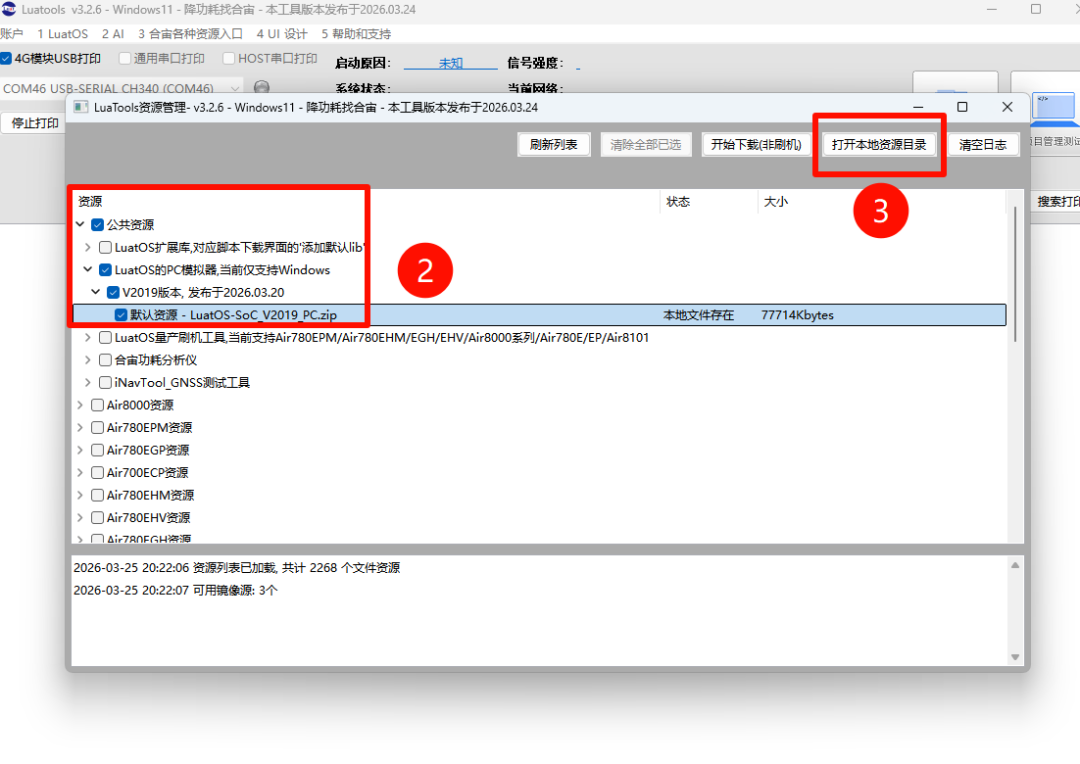Expand the Air780EGP资源 node

[81, 451]
